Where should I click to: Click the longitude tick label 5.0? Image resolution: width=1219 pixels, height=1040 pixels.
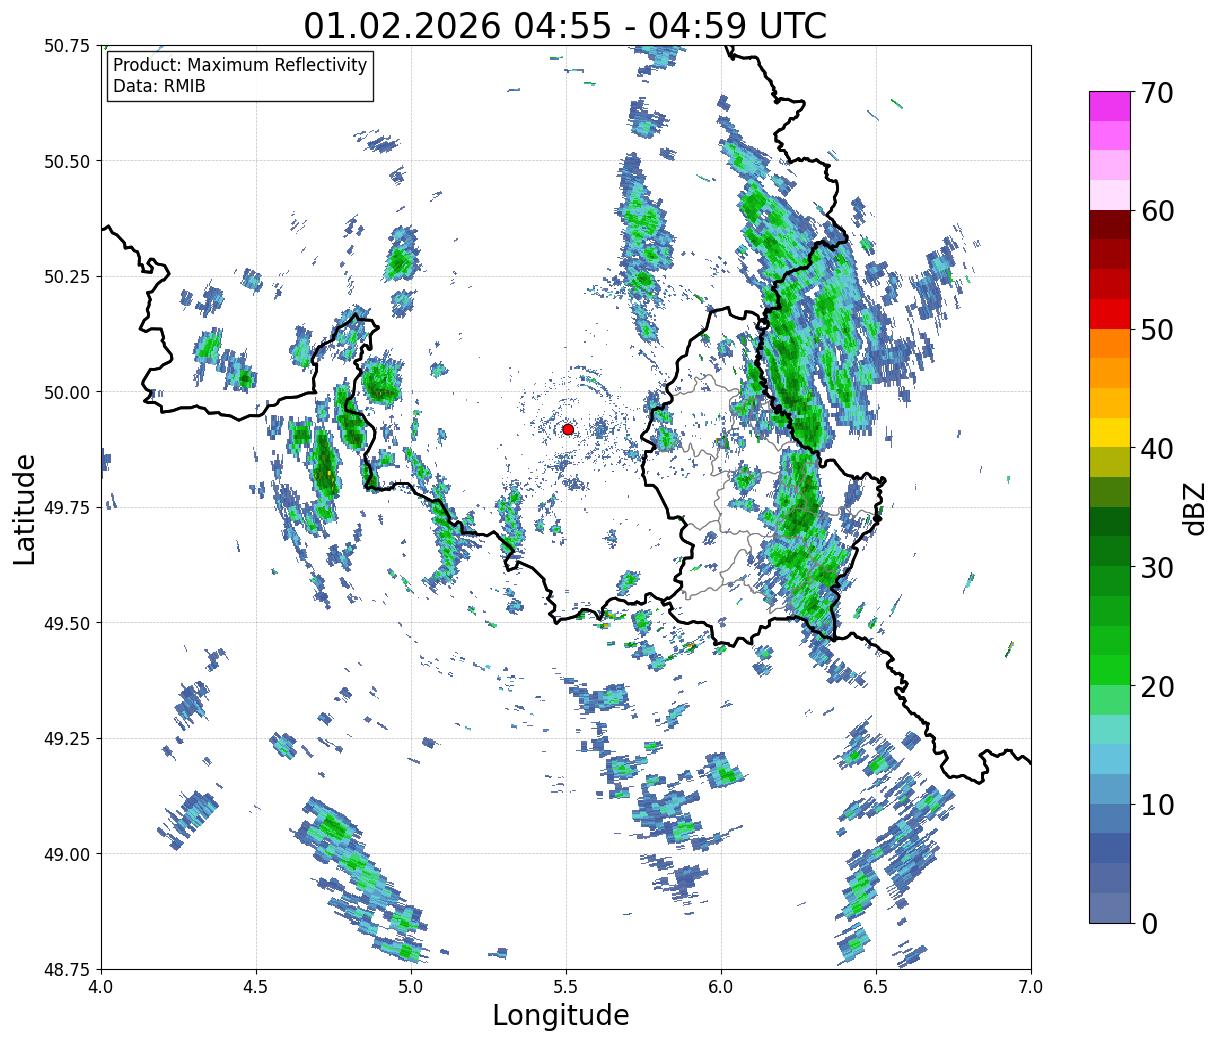[x=411, y=987]
